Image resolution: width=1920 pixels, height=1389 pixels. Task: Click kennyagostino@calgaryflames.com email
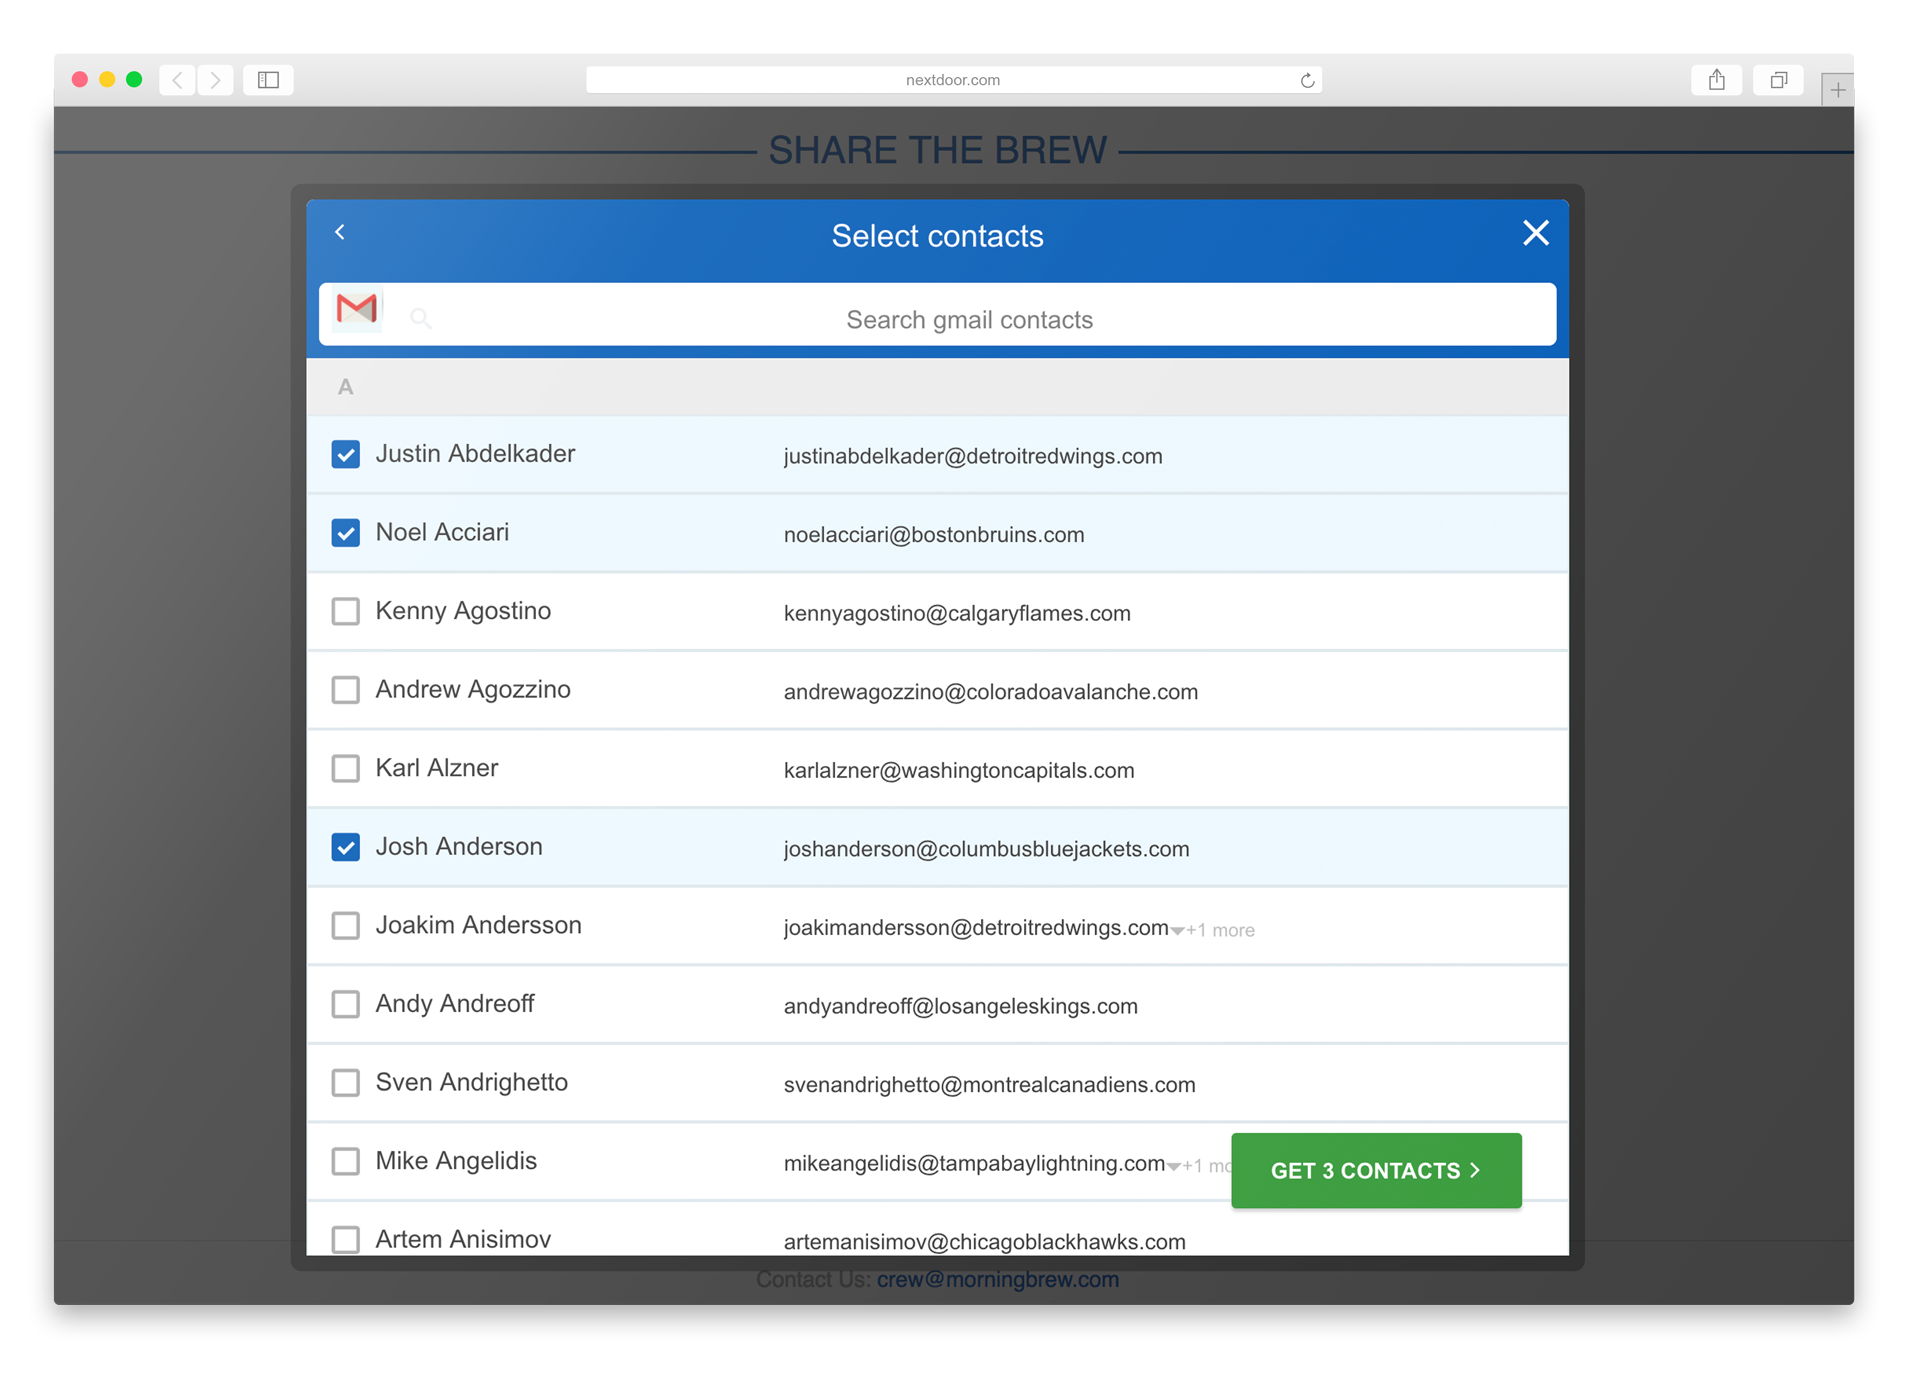tap(957, 613)
